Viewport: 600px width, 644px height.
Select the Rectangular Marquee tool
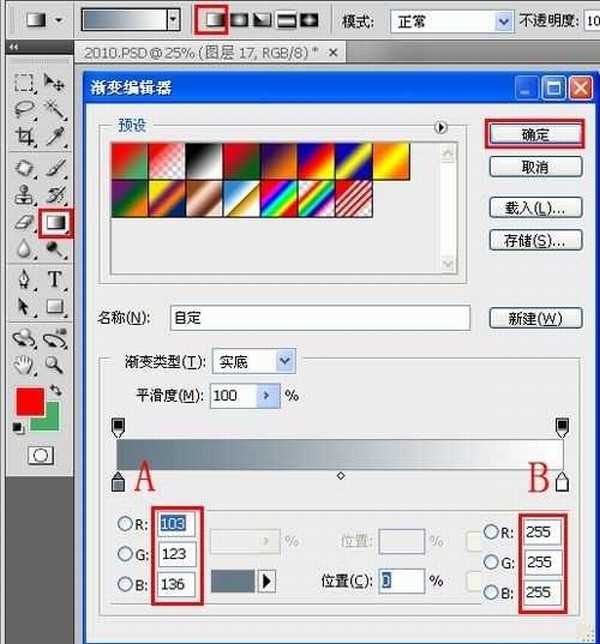point(26,82)
